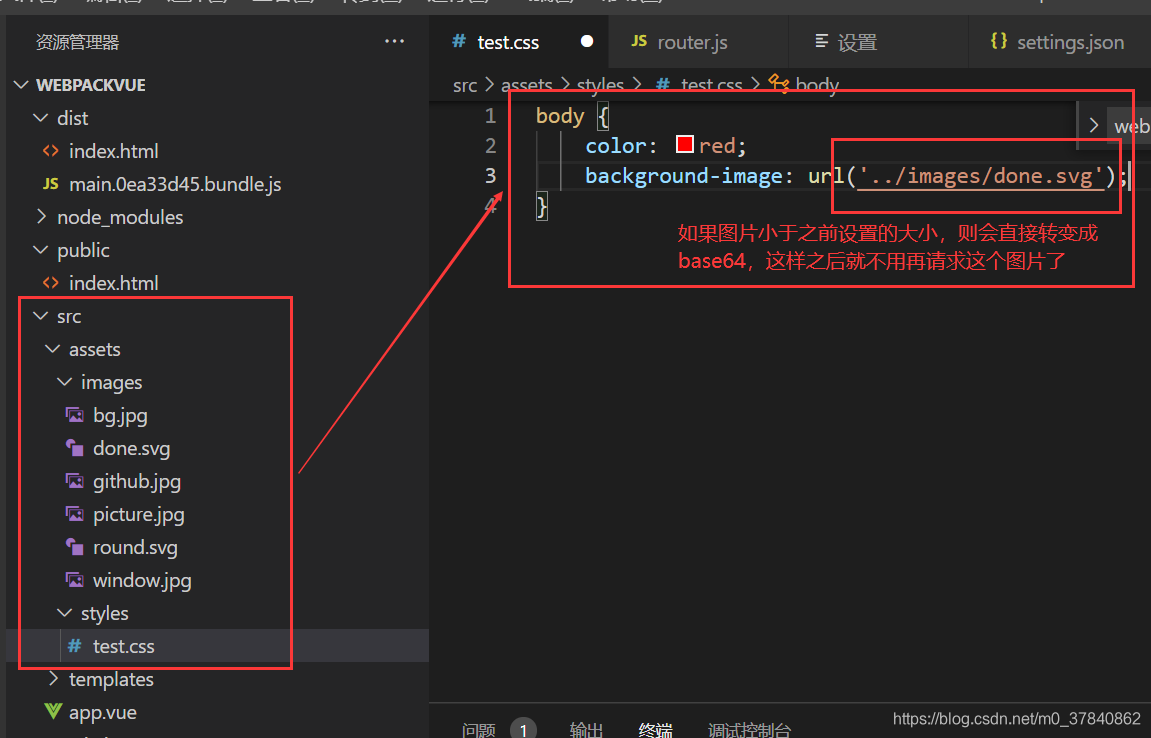Expand the node_modules folder
Image resolution: width=1151 pixels, height=738 pixels.
pyautogui.click(x=41, y=217)
